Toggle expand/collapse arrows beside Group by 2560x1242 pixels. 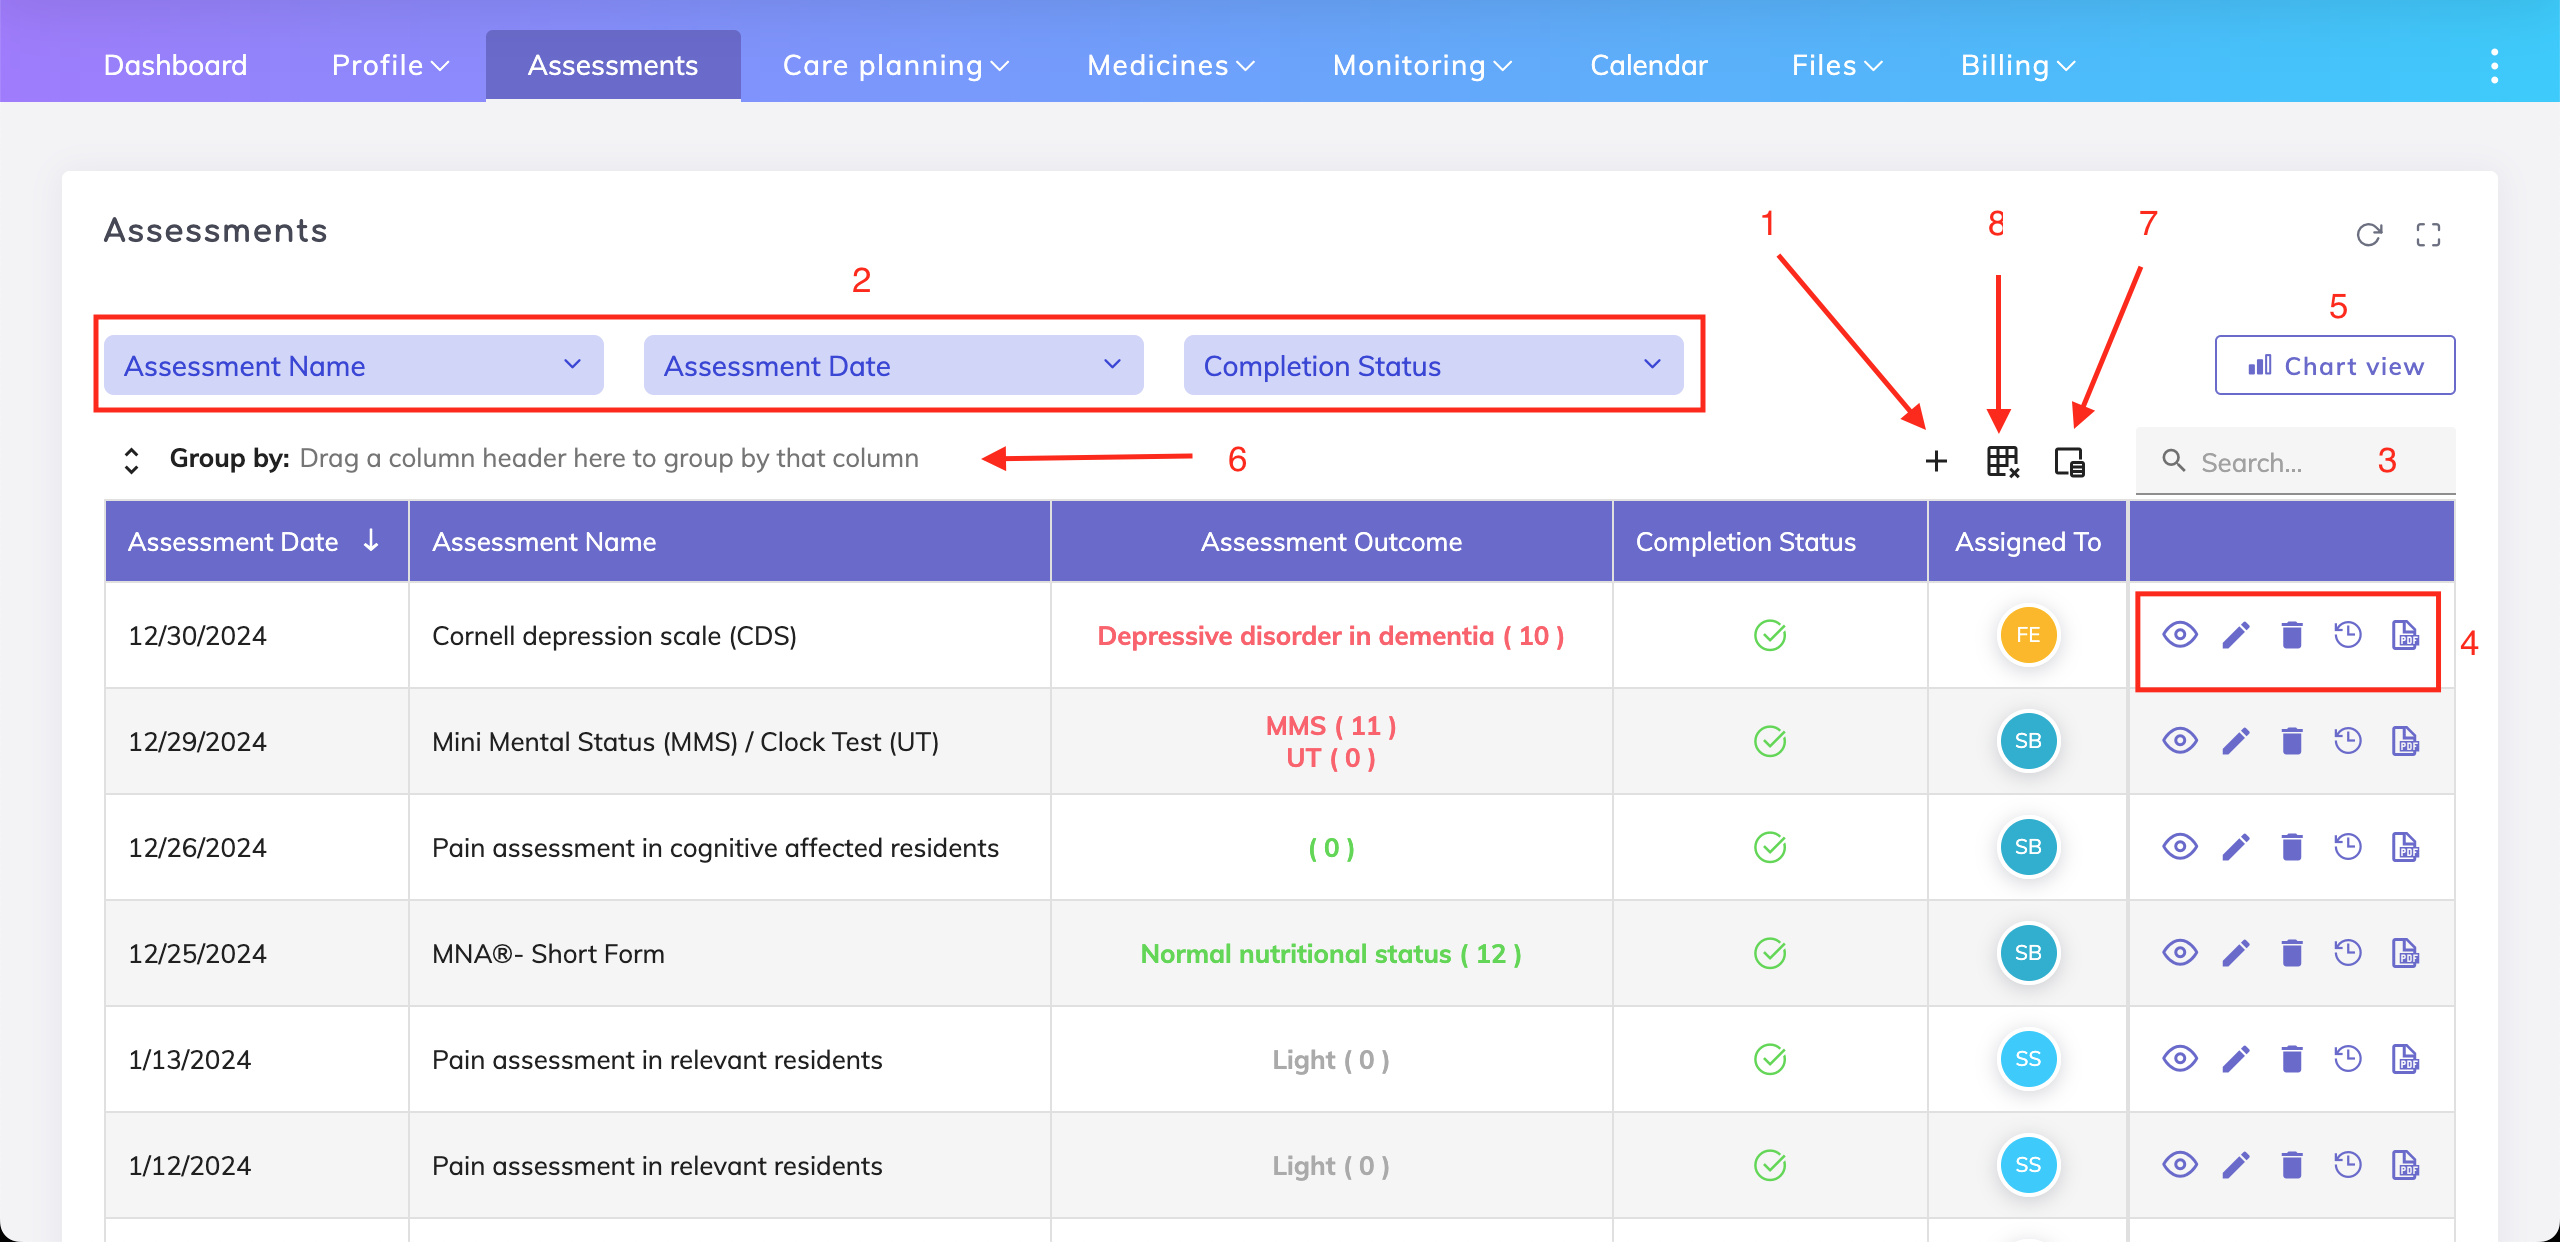tap(131, 460)
